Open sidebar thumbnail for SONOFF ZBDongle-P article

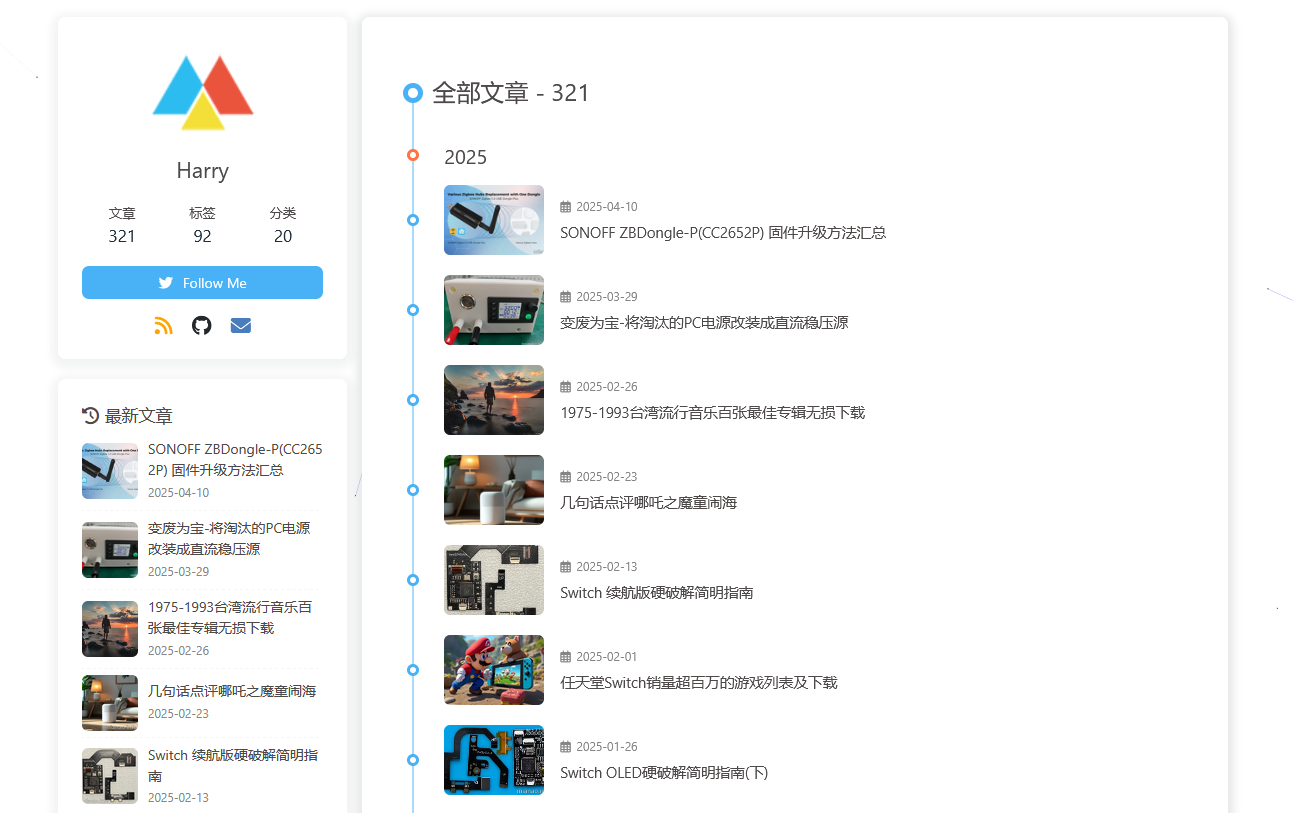click(x=110, y=471)
